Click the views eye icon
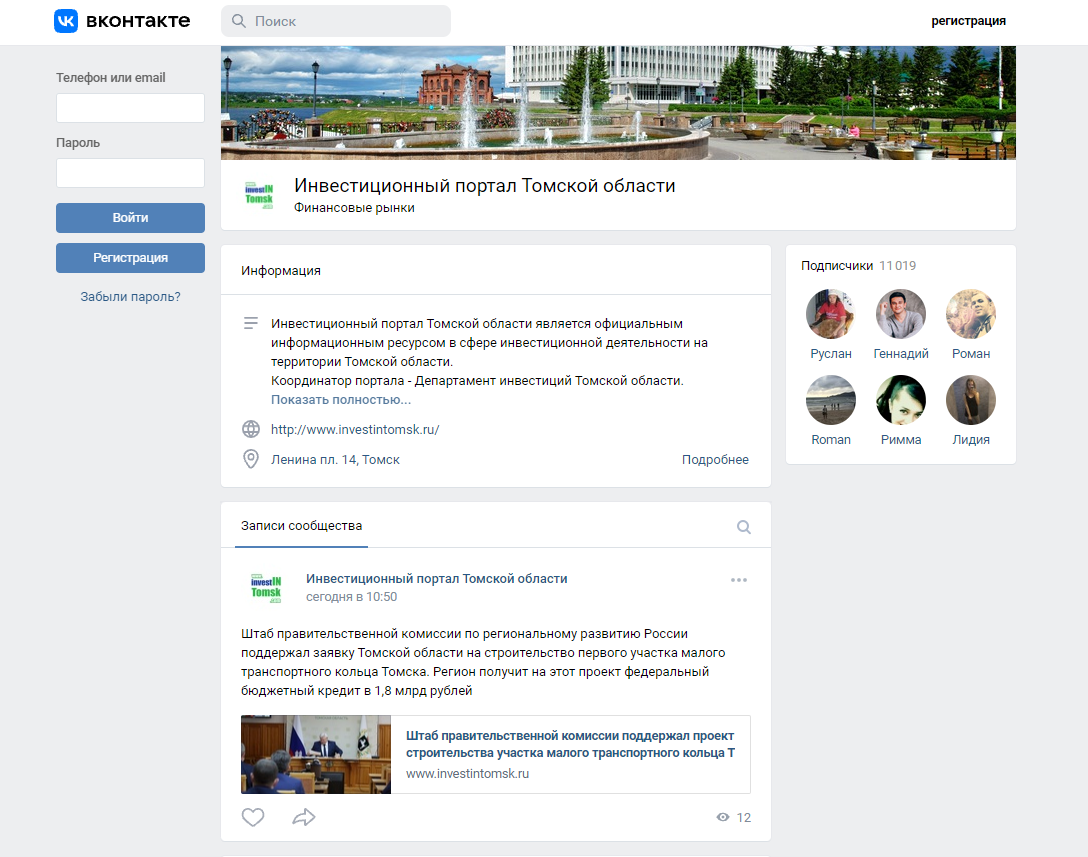Screen dimensions: 1088x857 [722, 817]
